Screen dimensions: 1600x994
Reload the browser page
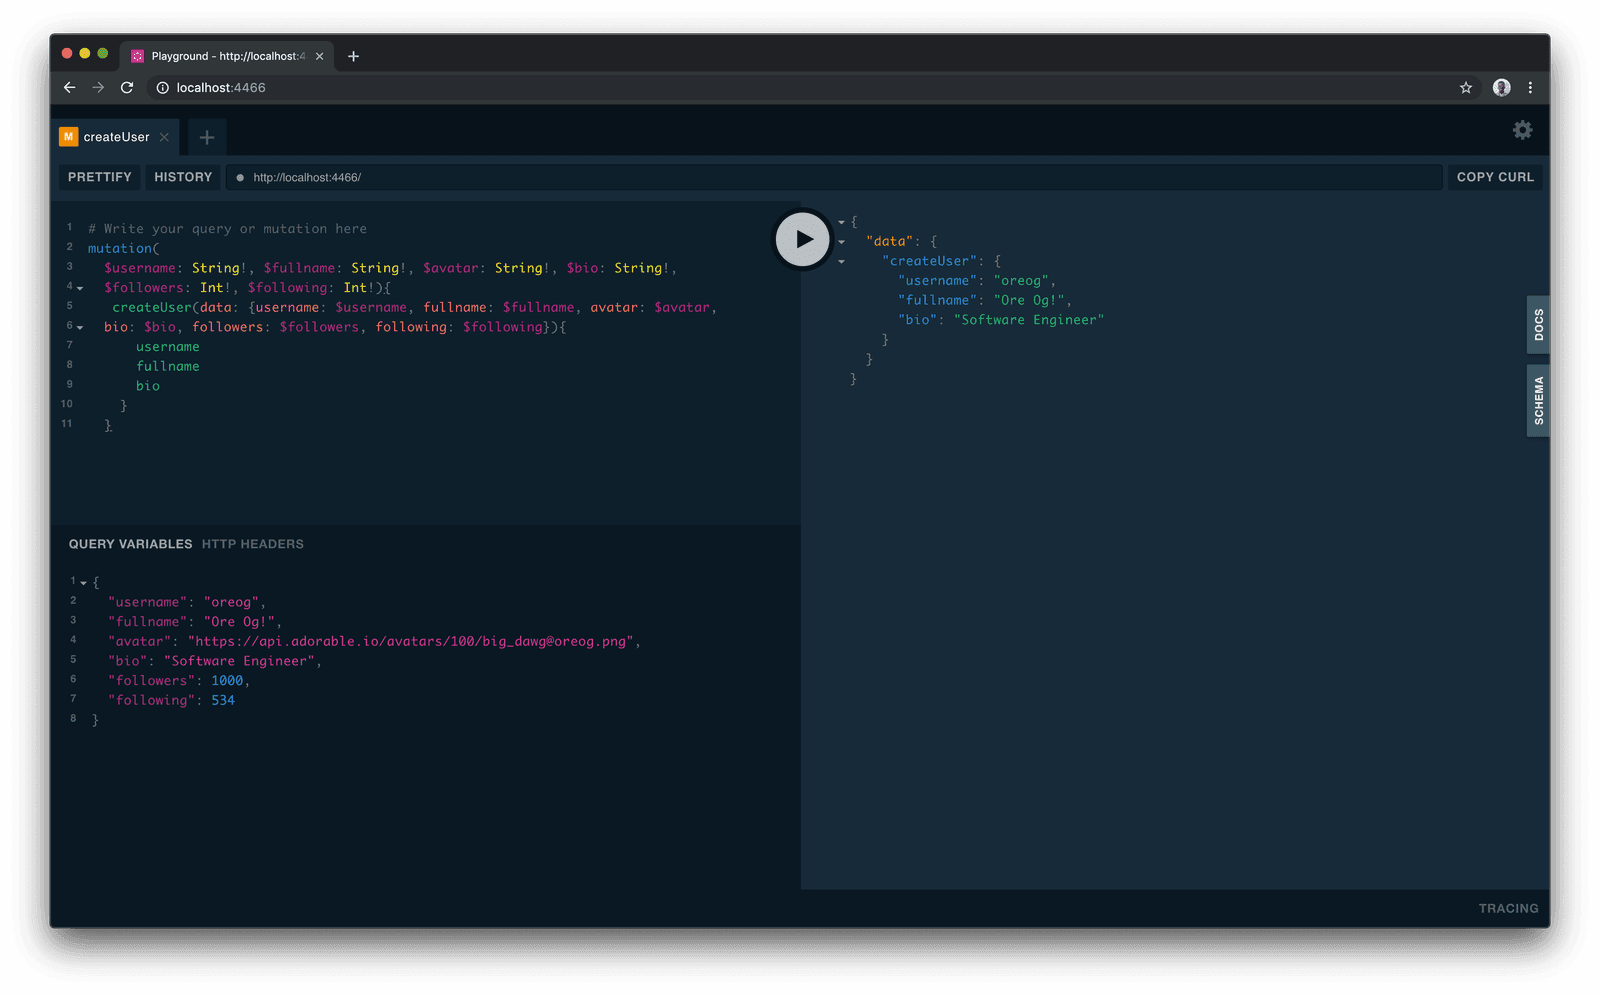pyautogui.click(x=127, y=88)
